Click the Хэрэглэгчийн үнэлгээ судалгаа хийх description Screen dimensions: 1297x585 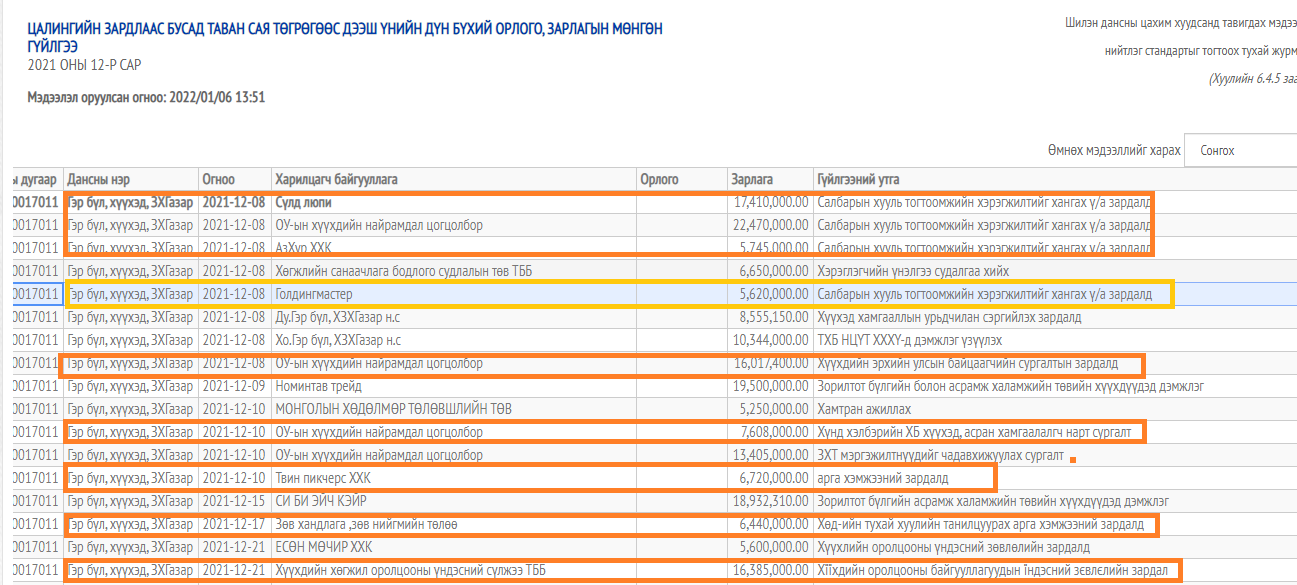pyautogui.click(x=913, y=271)
